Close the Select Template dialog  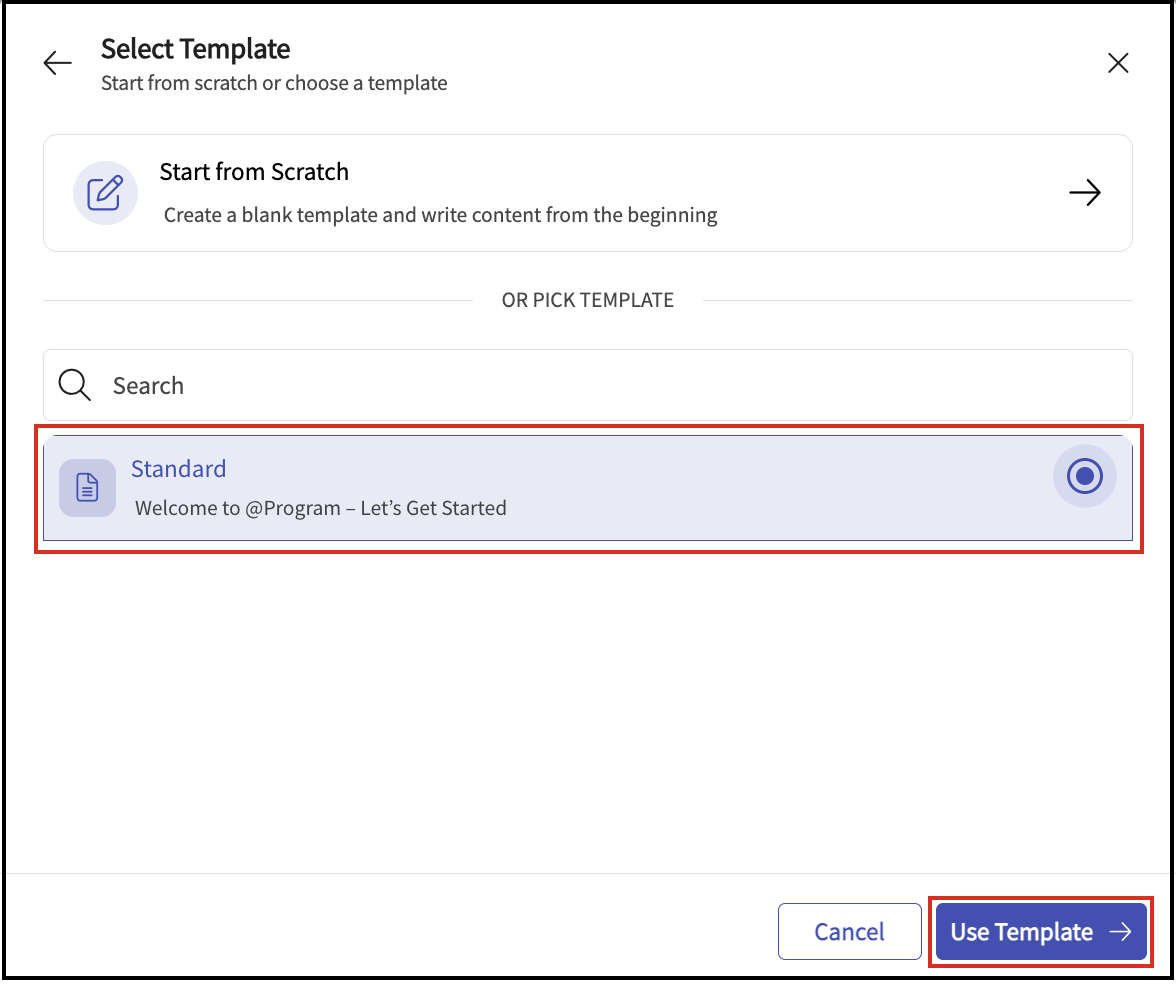(1118, 63)
